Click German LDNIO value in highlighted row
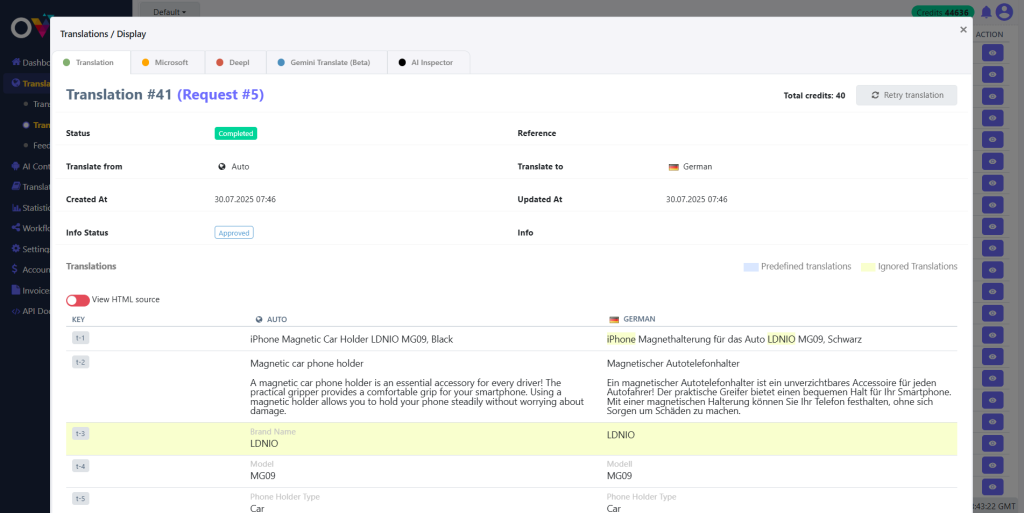Image resolution: width=1024 pixels, height=513 pixels. click(621, 435)
